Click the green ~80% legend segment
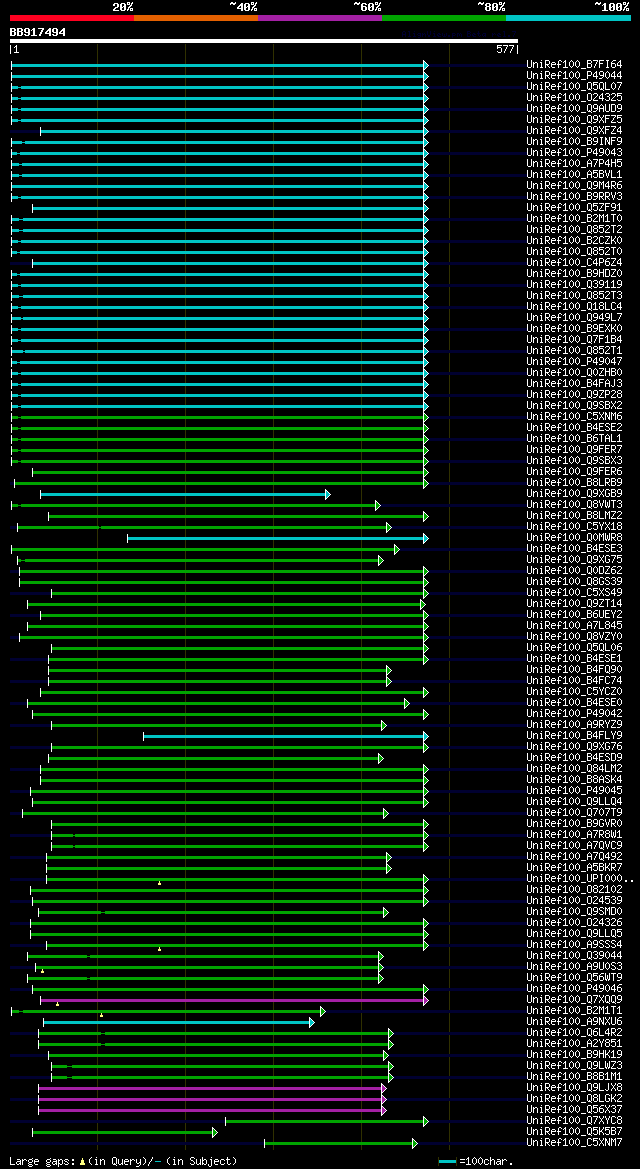Image resolution: width=640 pixels, height=1169 pixels. (444, 17)
